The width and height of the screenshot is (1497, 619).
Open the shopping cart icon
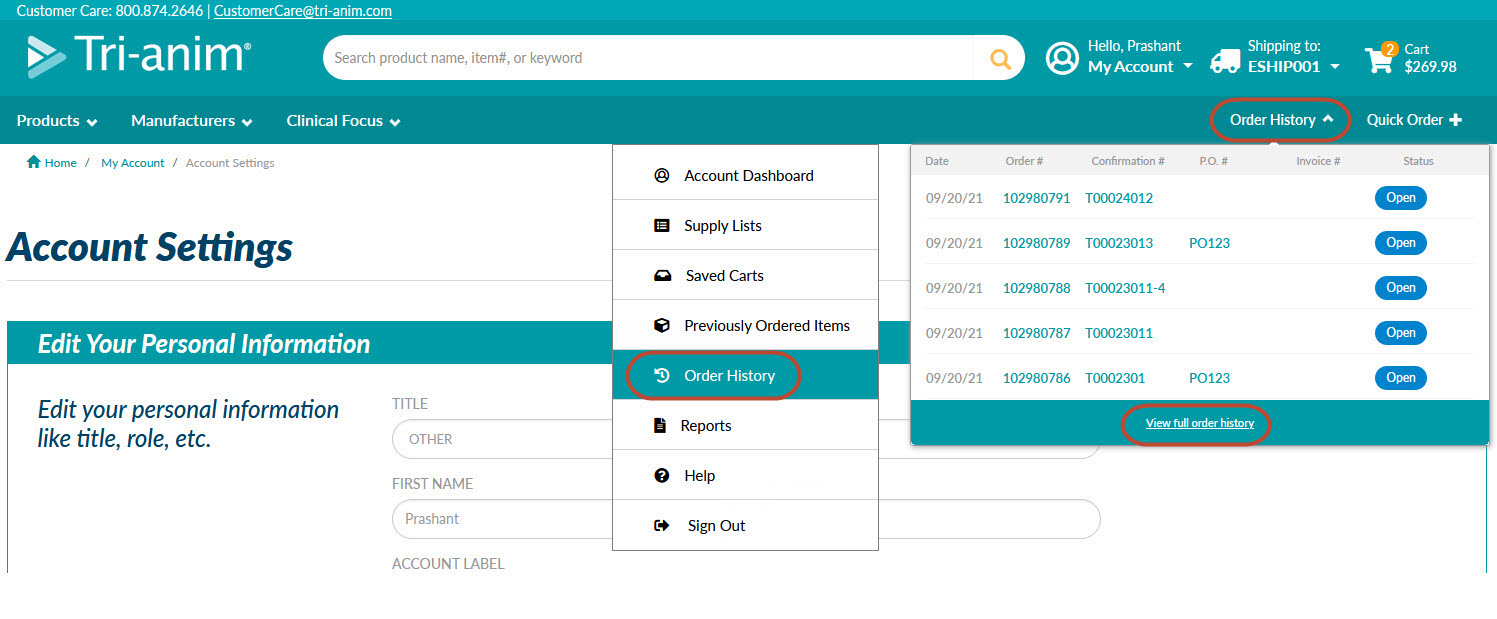1380,58
